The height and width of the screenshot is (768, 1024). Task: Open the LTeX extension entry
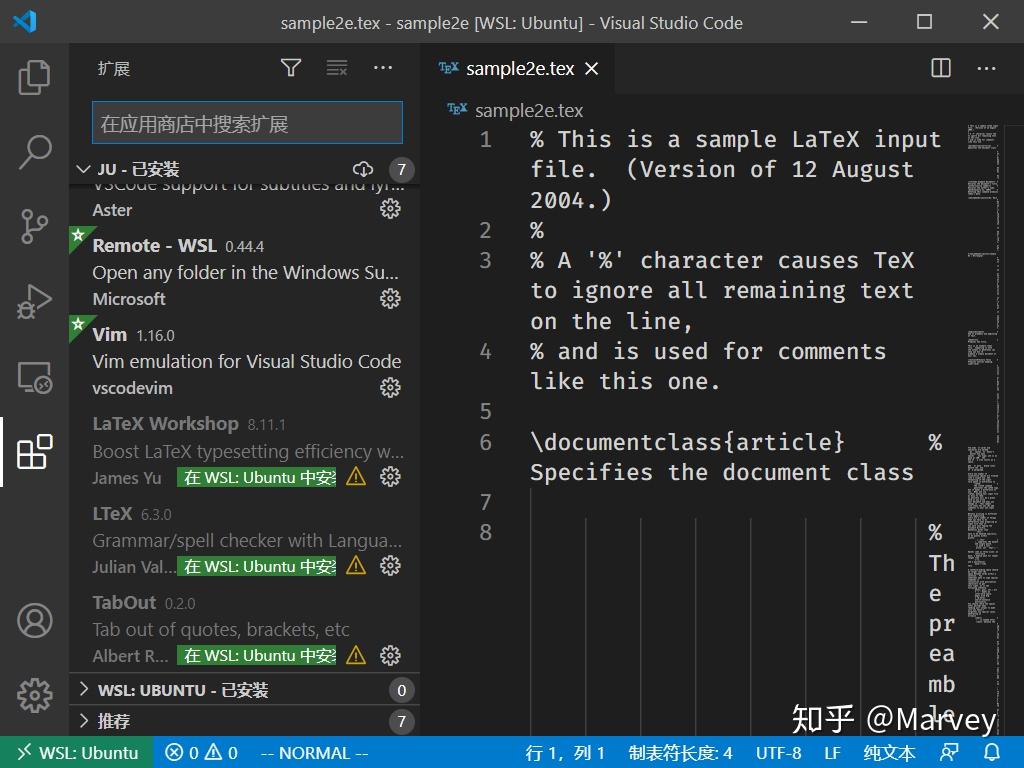point(245,539)
